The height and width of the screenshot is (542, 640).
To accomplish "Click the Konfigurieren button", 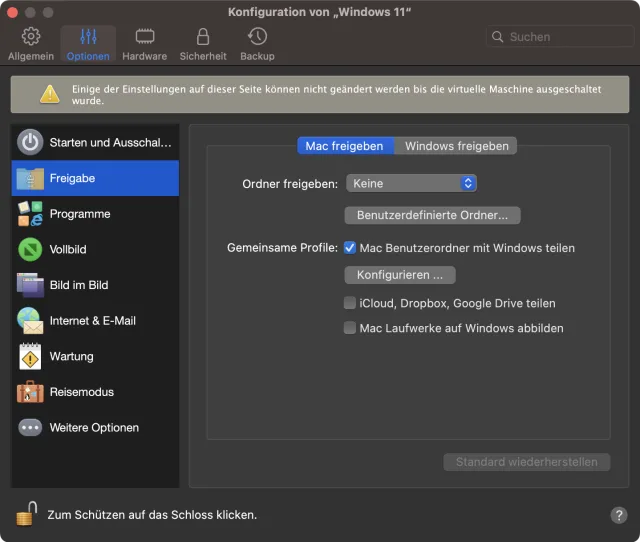I will coord(399,275).
